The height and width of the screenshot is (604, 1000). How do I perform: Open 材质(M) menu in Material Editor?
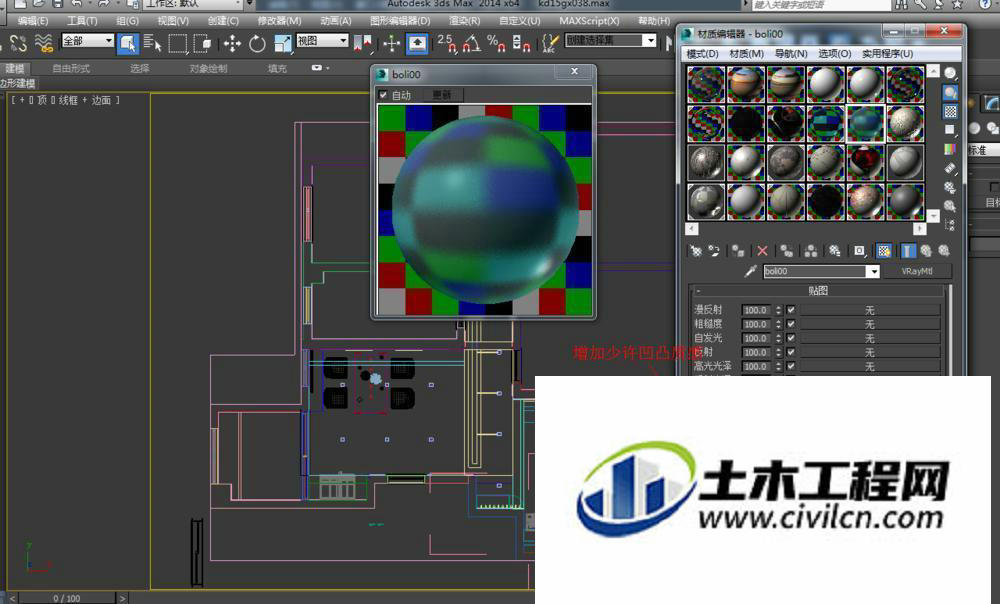pos(746,54)
